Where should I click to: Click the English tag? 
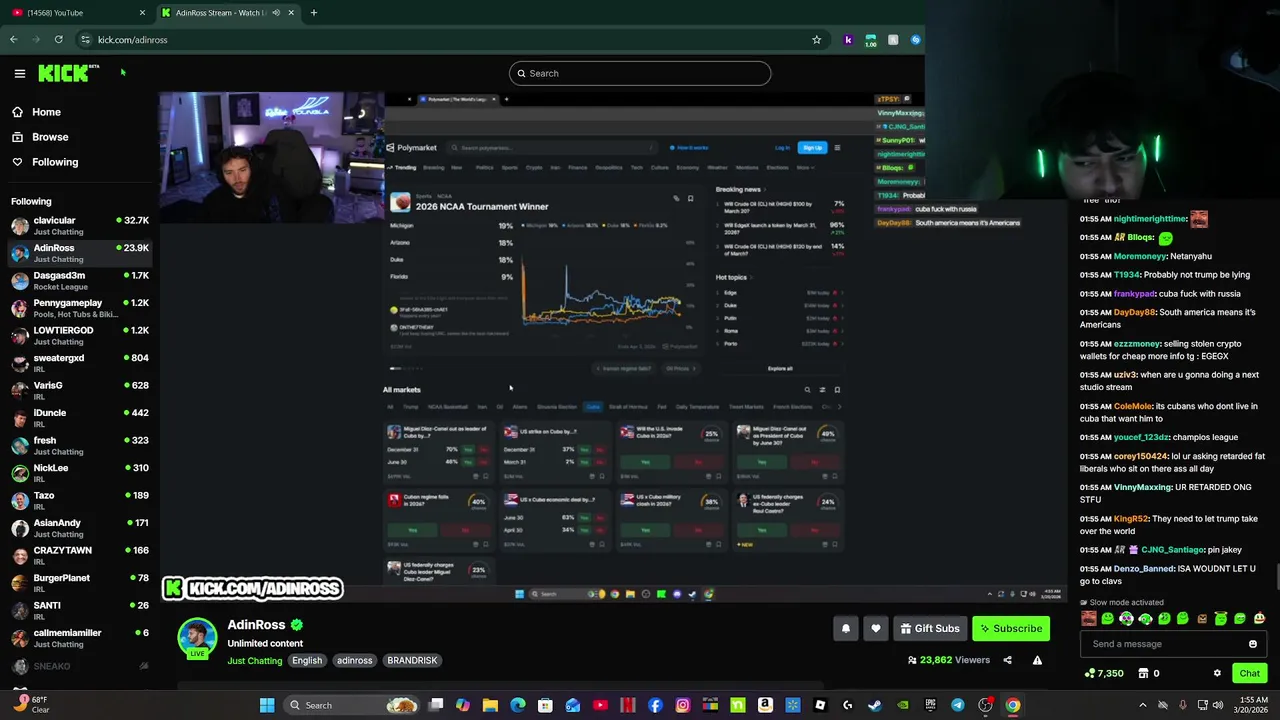click(307, 661)
